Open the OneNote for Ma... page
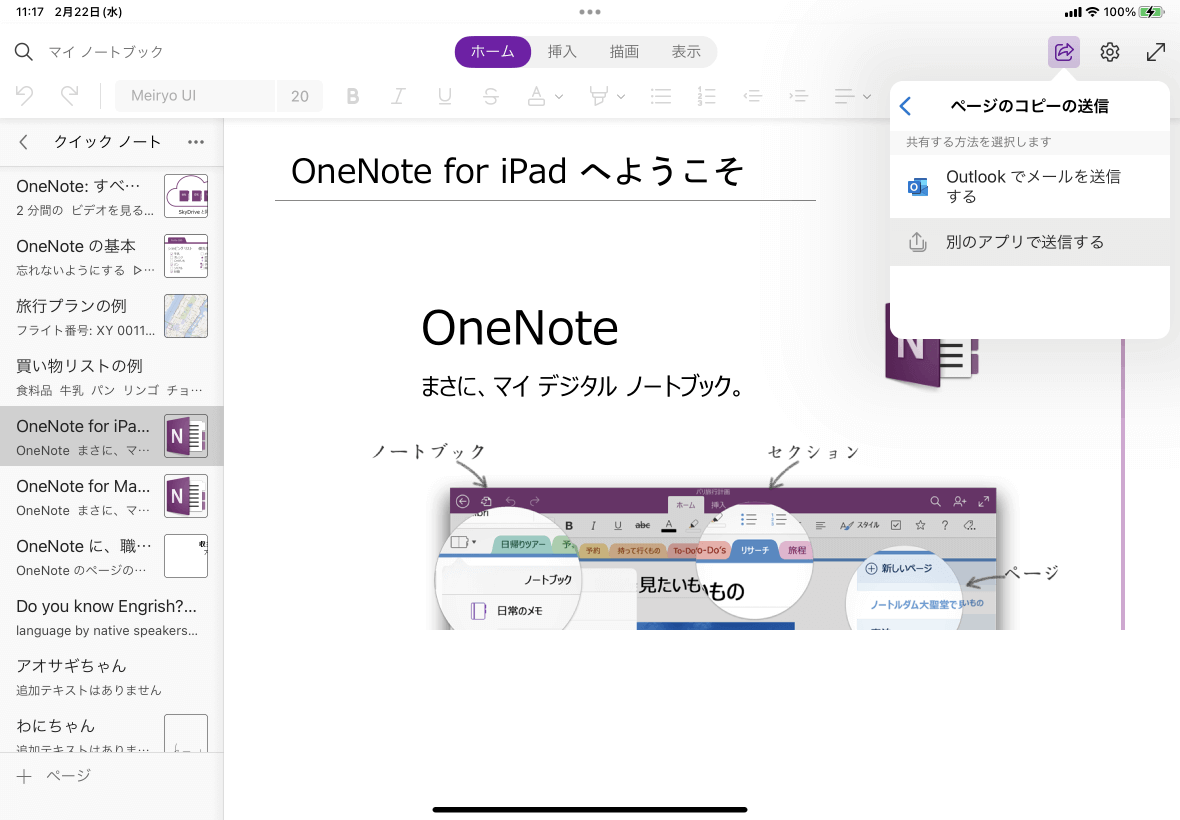1180x820 pixels. [111, 497]
